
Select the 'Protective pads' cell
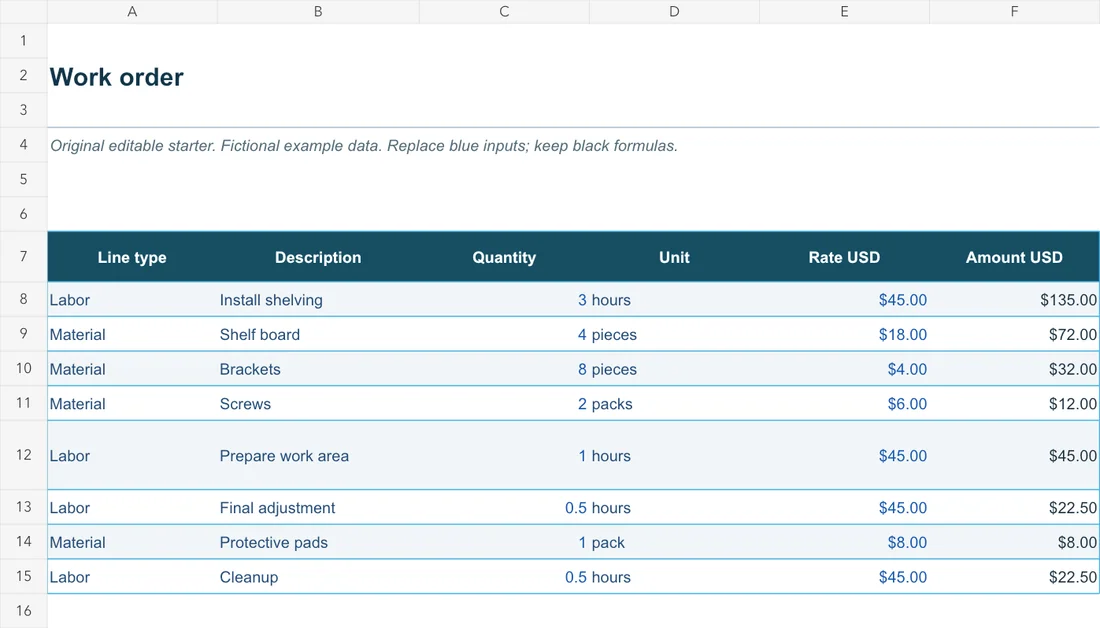click(318, 542)
